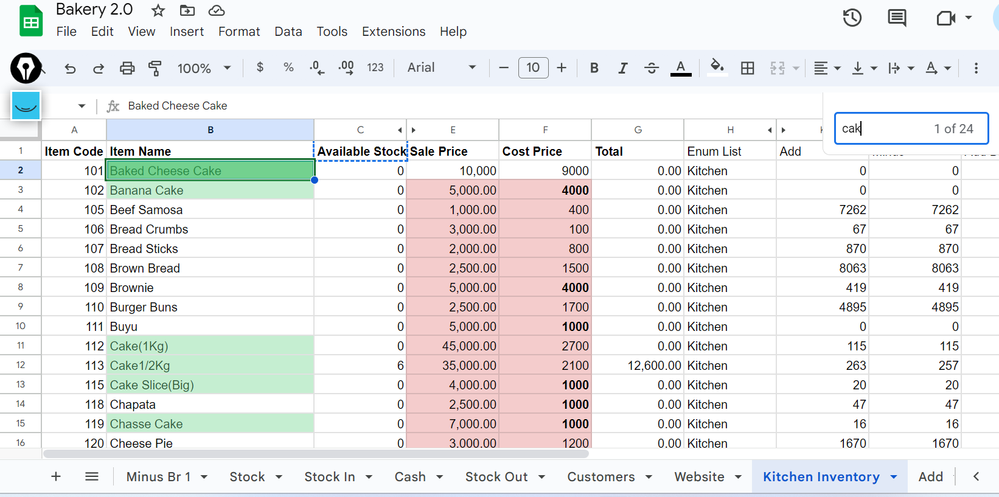This screenshot has width=999, height=497.
Task: Print the spreadsheet
Action: pos(127,68)
